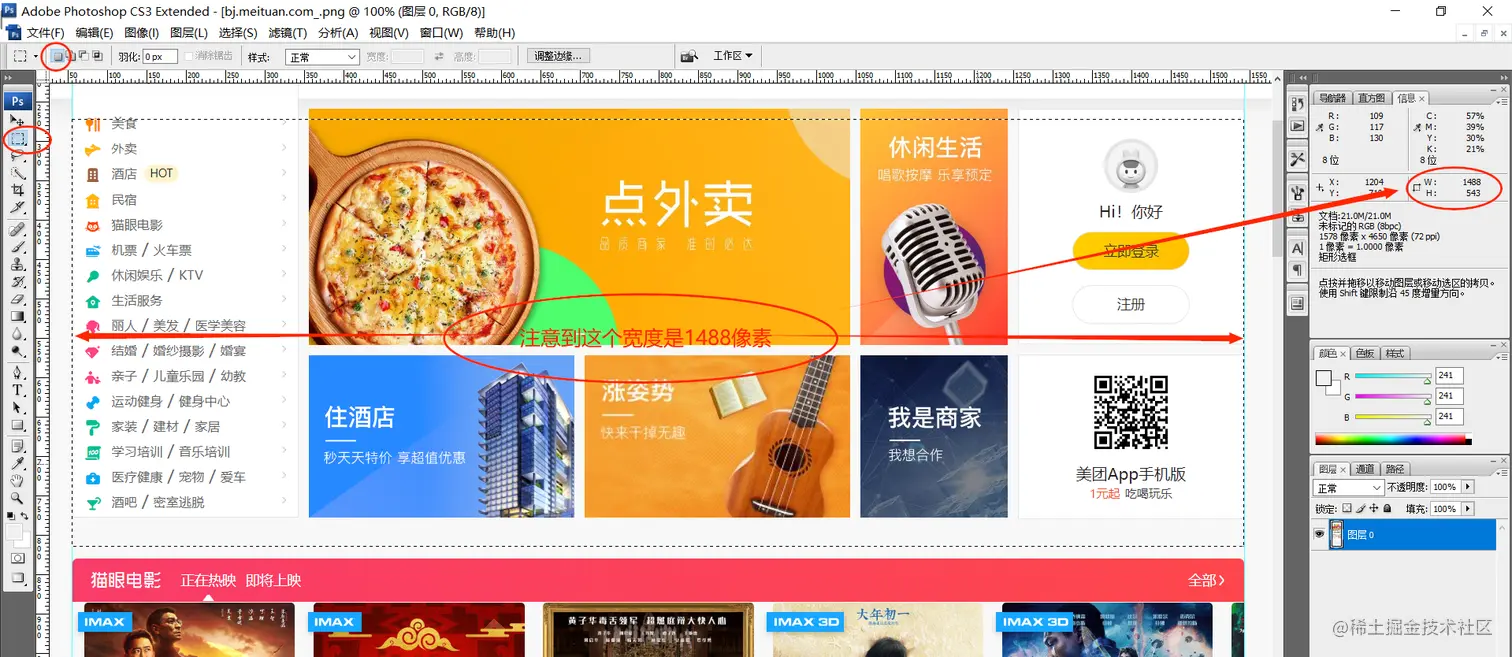Select the 图层 0 layer thumbnail
This screenshot has height=657, width=1512.
pyautogui.click(x=1337, y=535)
